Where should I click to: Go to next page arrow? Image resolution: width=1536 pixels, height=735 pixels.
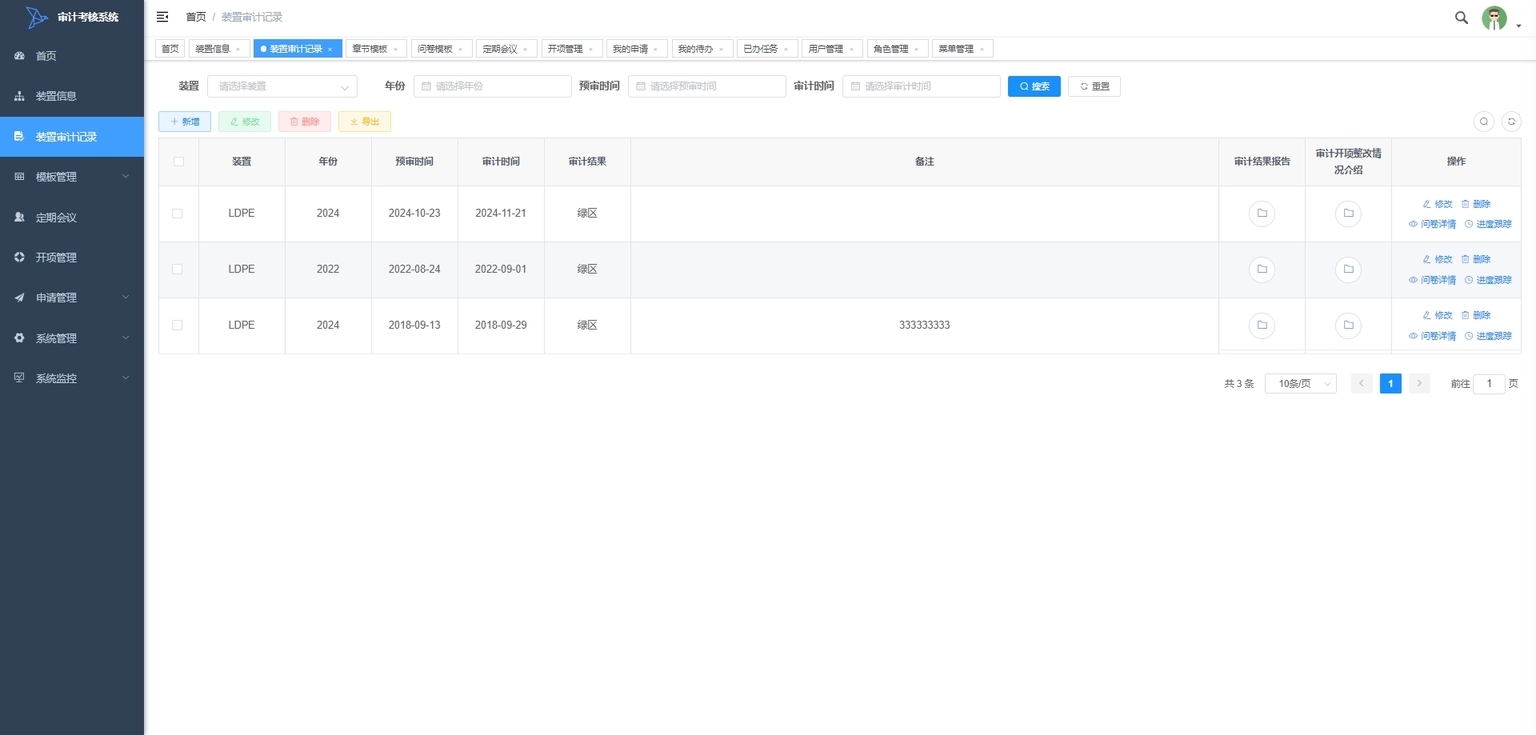coord(1419,384)
